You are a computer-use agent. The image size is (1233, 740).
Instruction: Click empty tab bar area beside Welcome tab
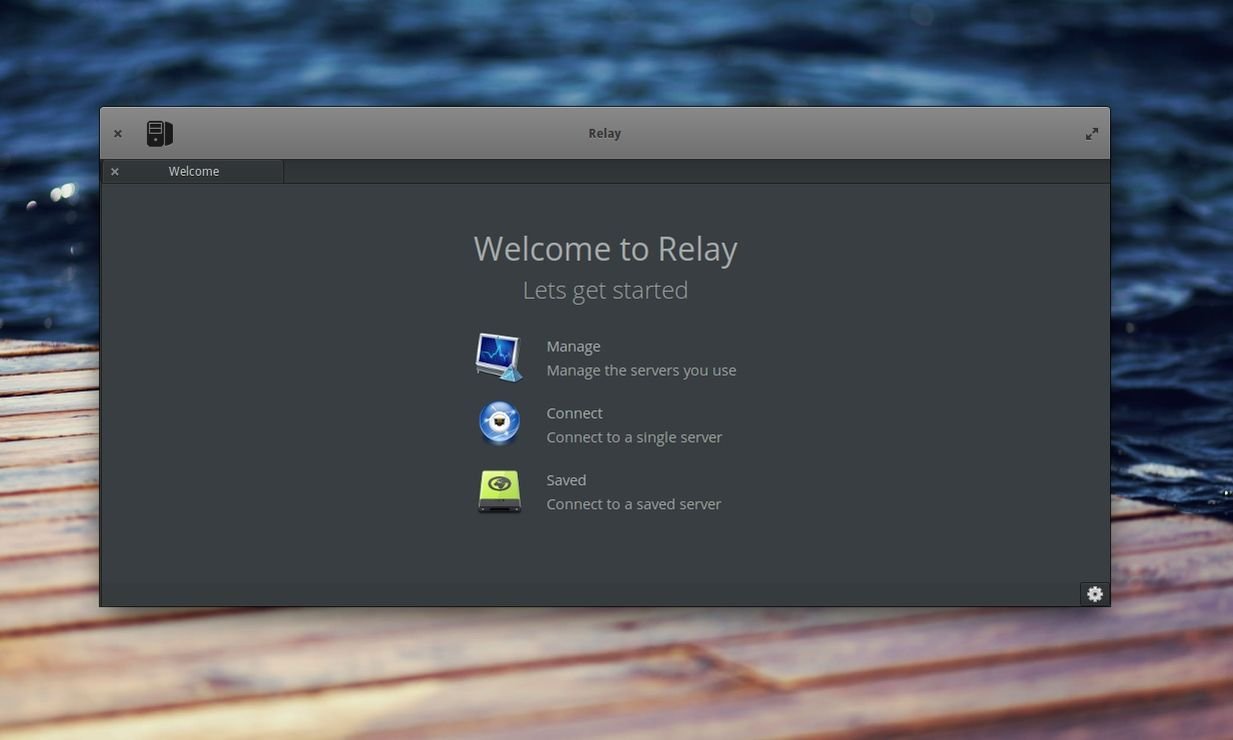690,172
